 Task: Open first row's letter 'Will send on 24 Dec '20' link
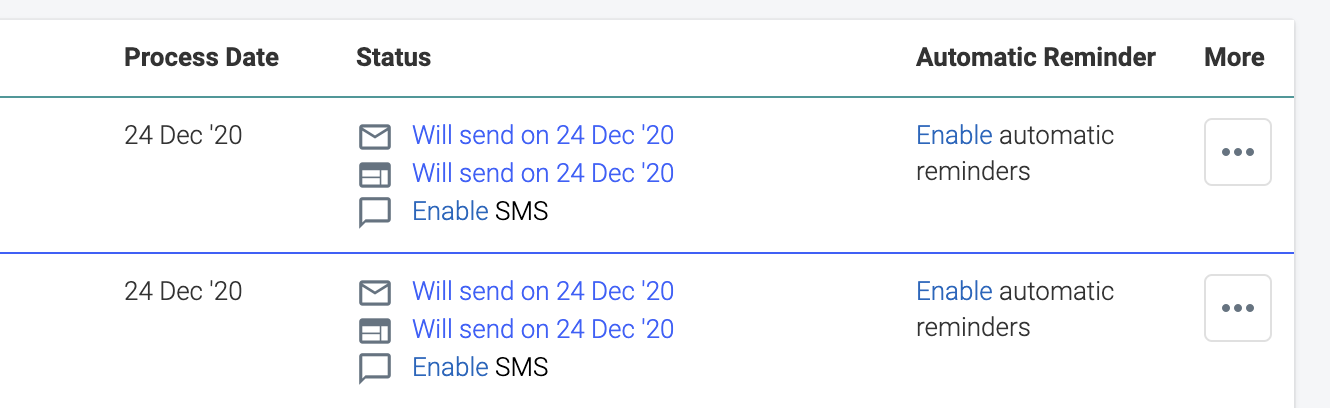click(x=543, y=173)
